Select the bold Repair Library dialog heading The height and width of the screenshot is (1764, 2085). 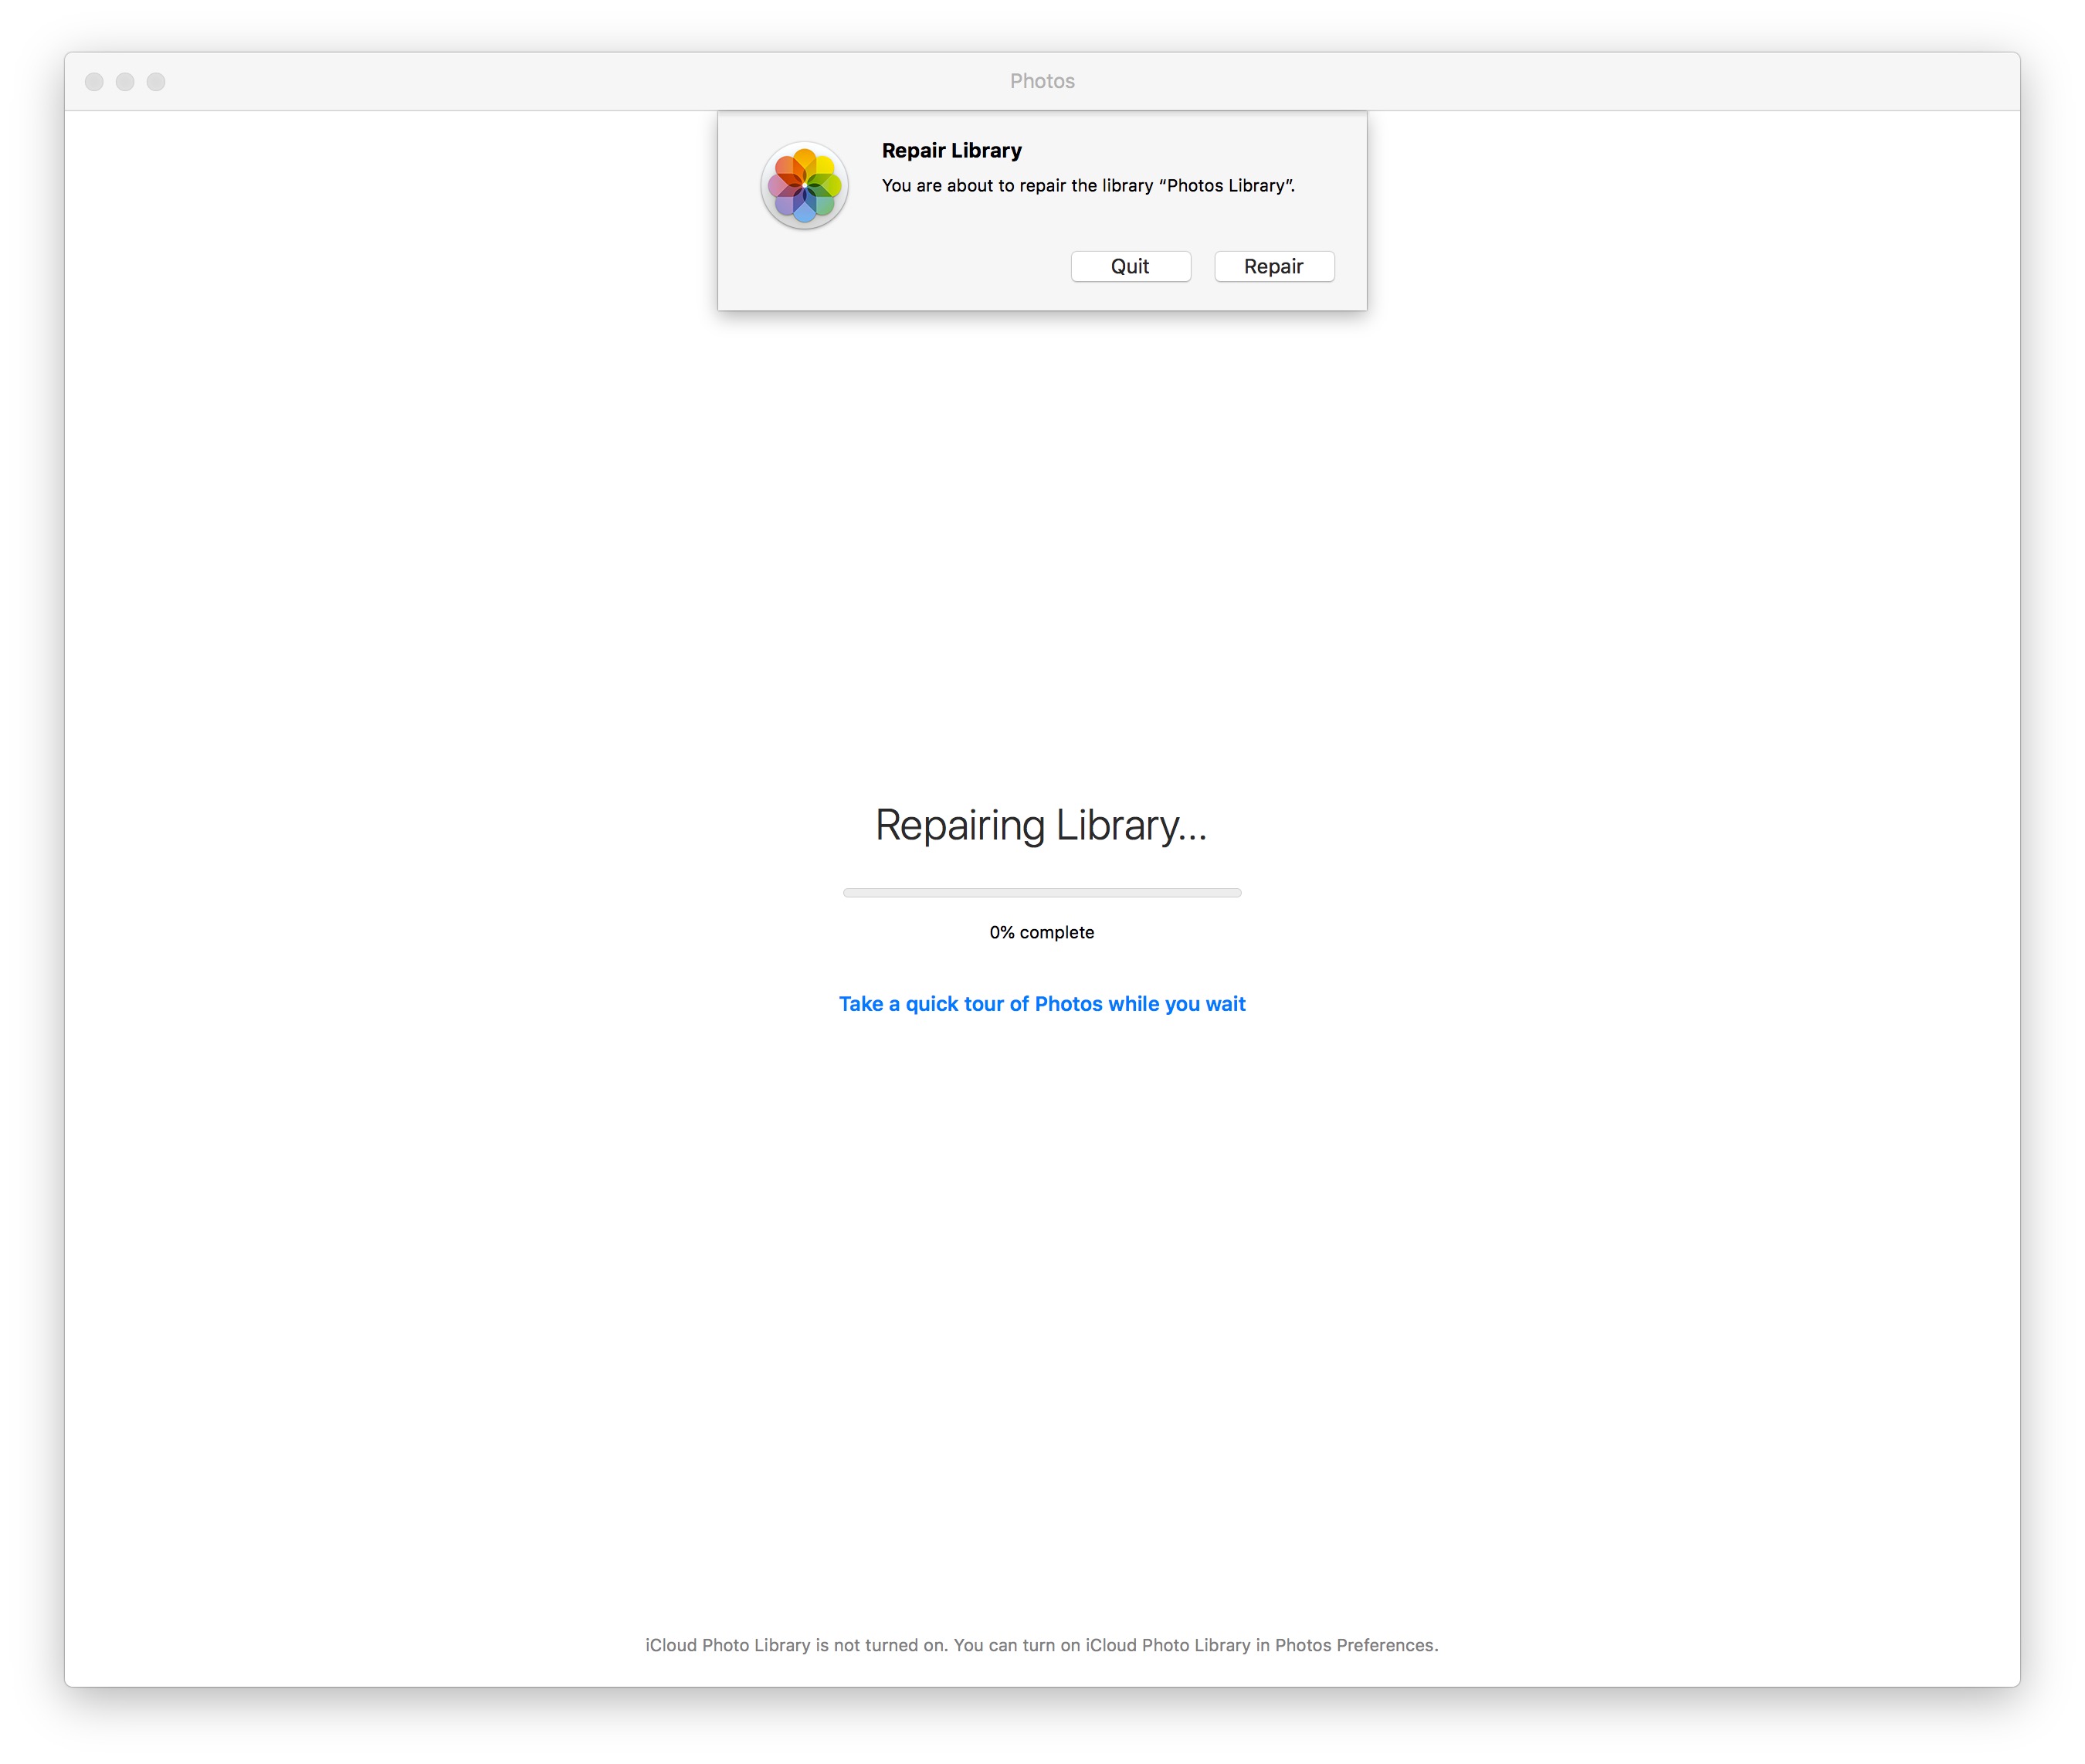(951, 151)
